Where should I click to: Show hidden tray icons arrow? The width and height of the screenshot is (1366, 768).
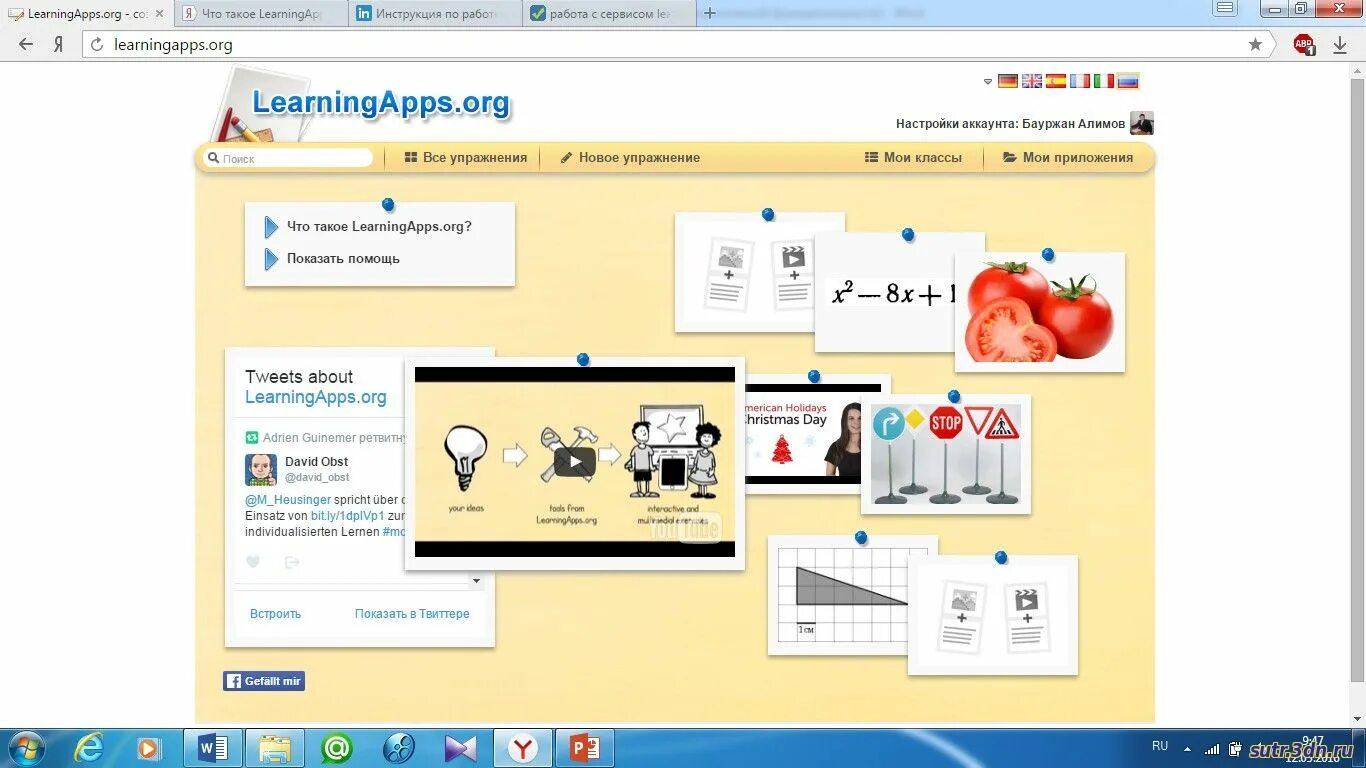[1187, 748]
